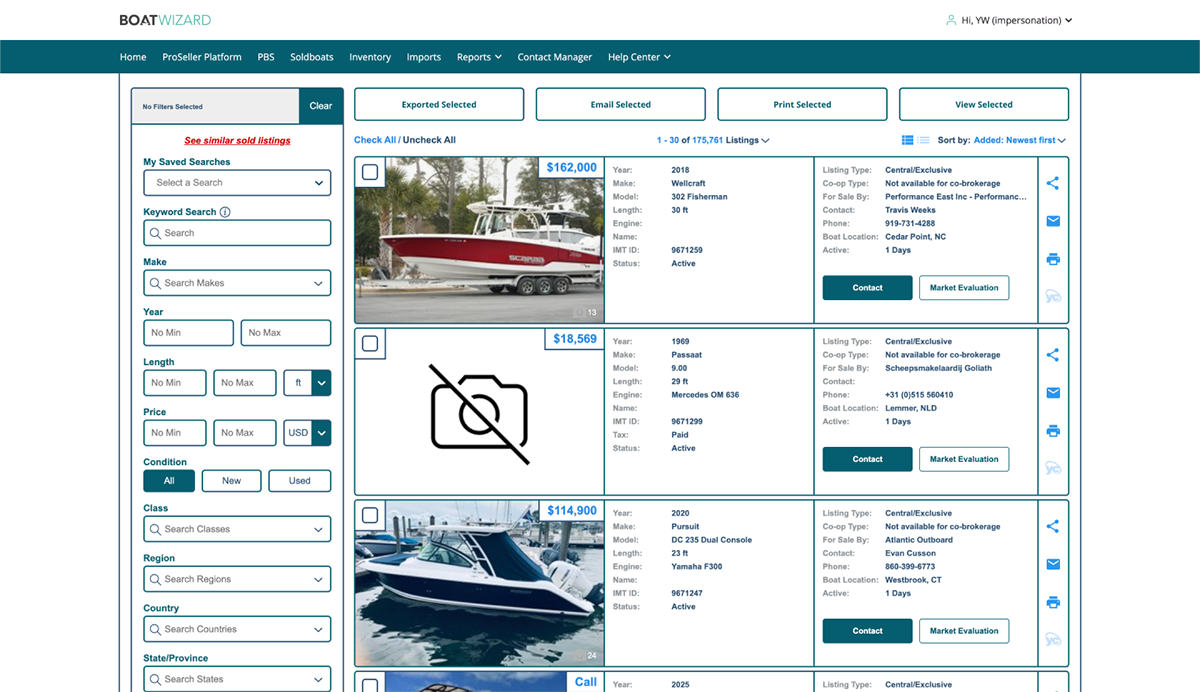1200x692 pixels.
Task: Click email icon for Wellcraft listing
Action: click(1052, 221)
